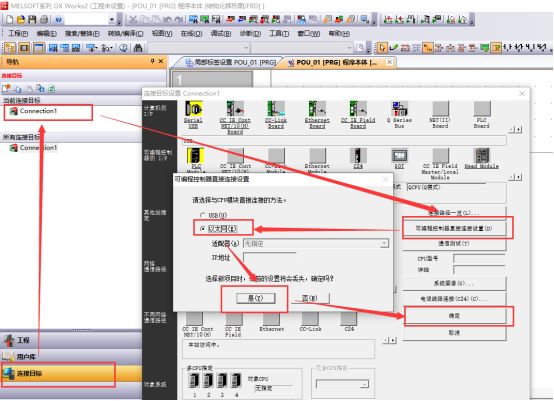Select the green pencil draw tool
This screenshot has width=554, height=401.
[393, 48]
